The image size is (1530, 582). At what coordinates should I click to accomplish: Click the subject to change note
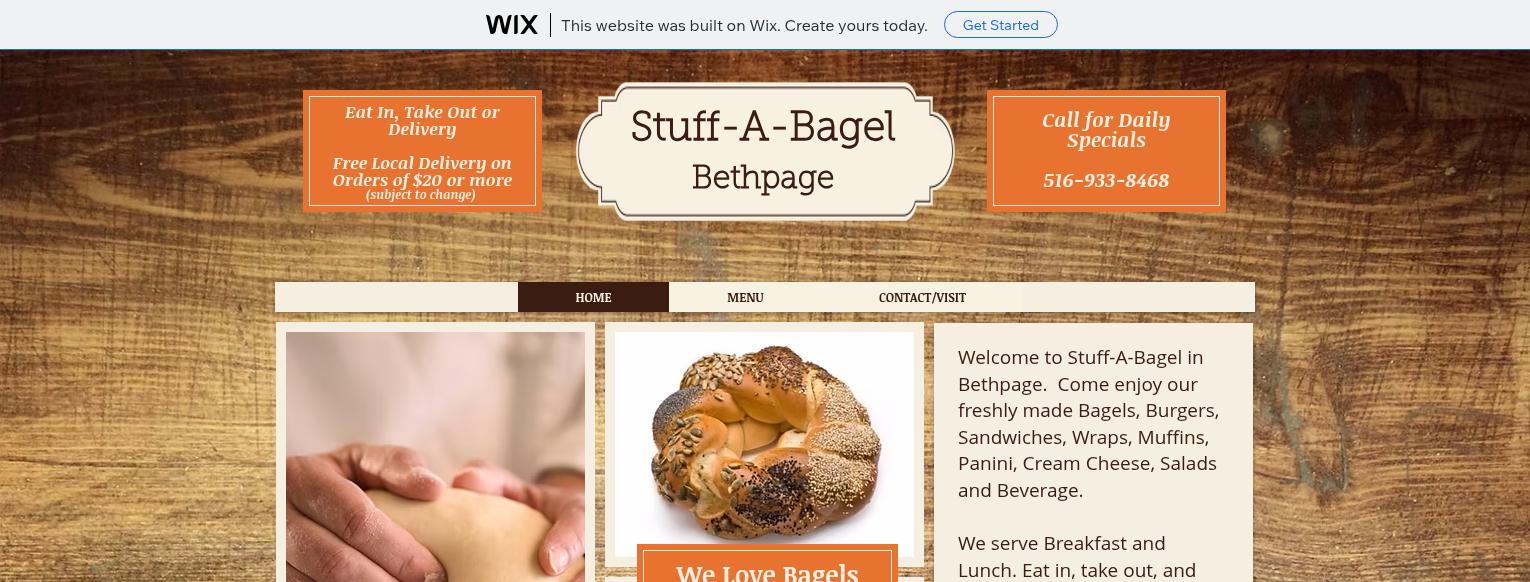(x=421, y=195)
